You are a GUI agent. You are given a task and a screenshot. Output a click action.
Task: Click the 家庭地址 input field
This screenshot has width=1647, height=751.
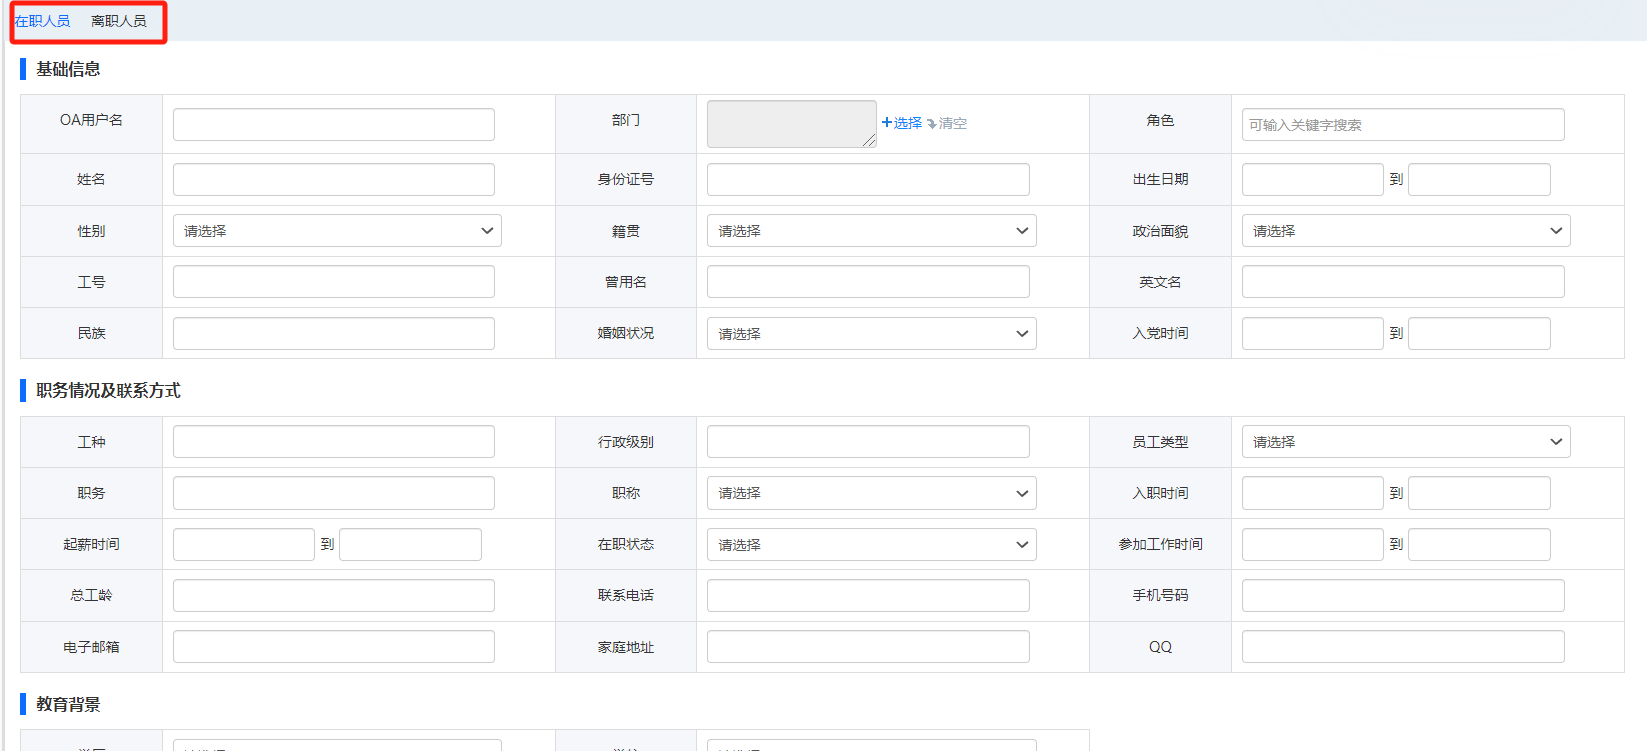tap(867, 647)
